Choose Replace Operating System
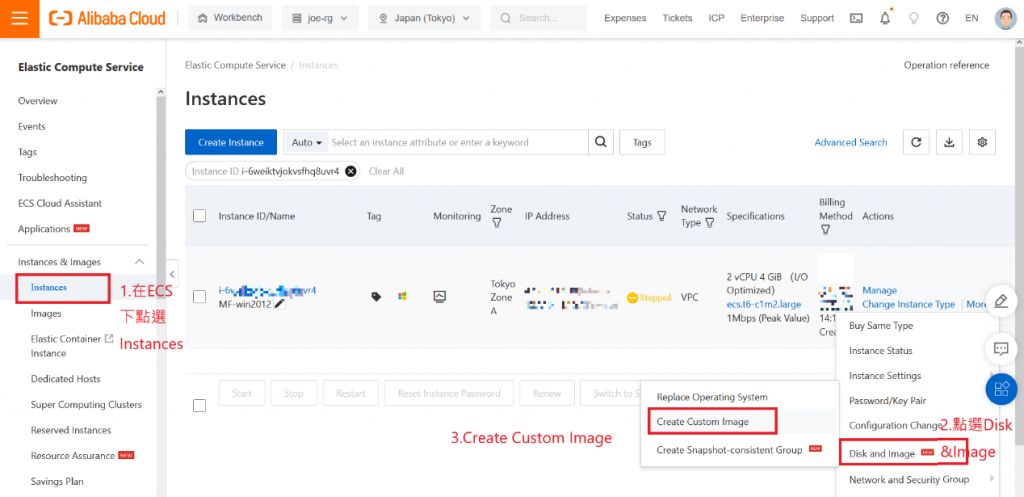This screenshot has width=1024, height=497. (x=712, y=397)
